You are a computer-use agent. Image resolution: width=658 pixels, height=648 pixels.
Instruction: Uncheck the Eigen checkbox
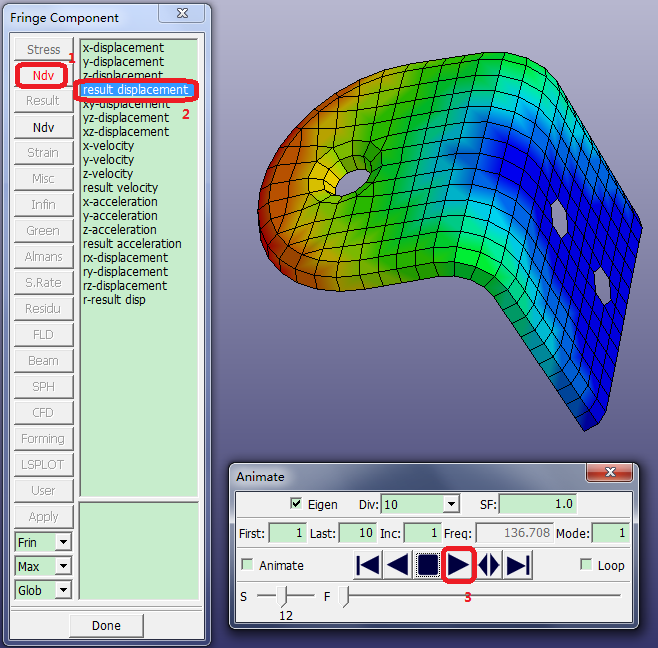(x=295, y=504)
